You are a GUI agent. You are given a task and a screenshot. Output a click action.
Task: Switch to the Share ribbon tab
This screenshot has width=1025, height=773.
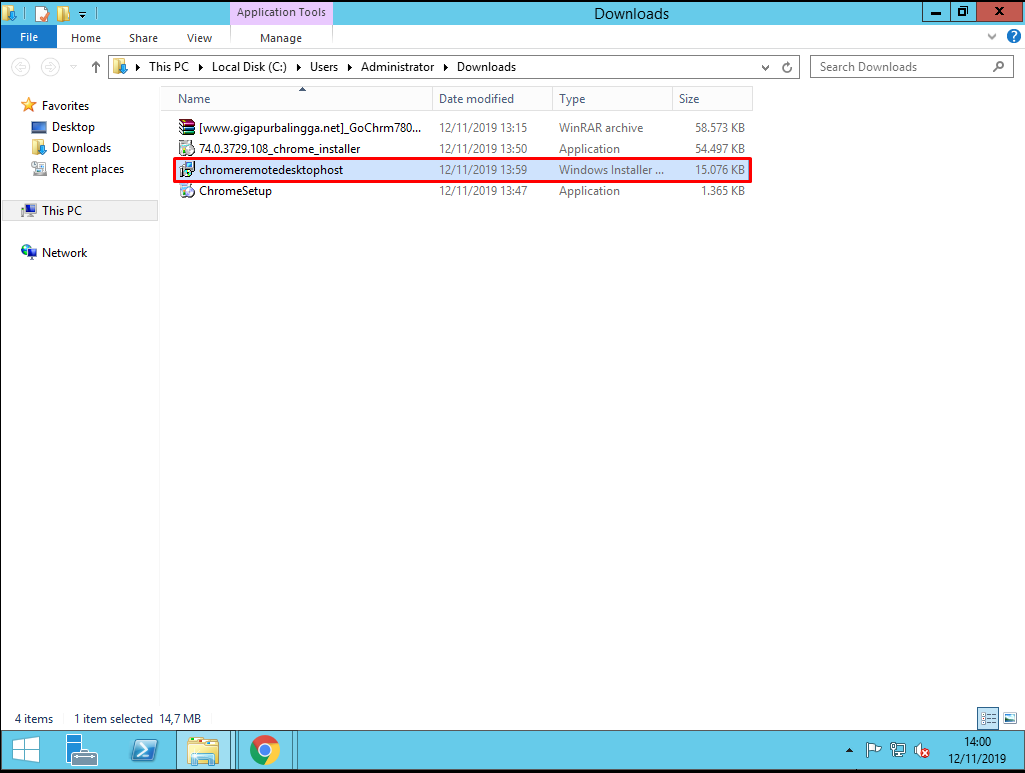[143, 38]
